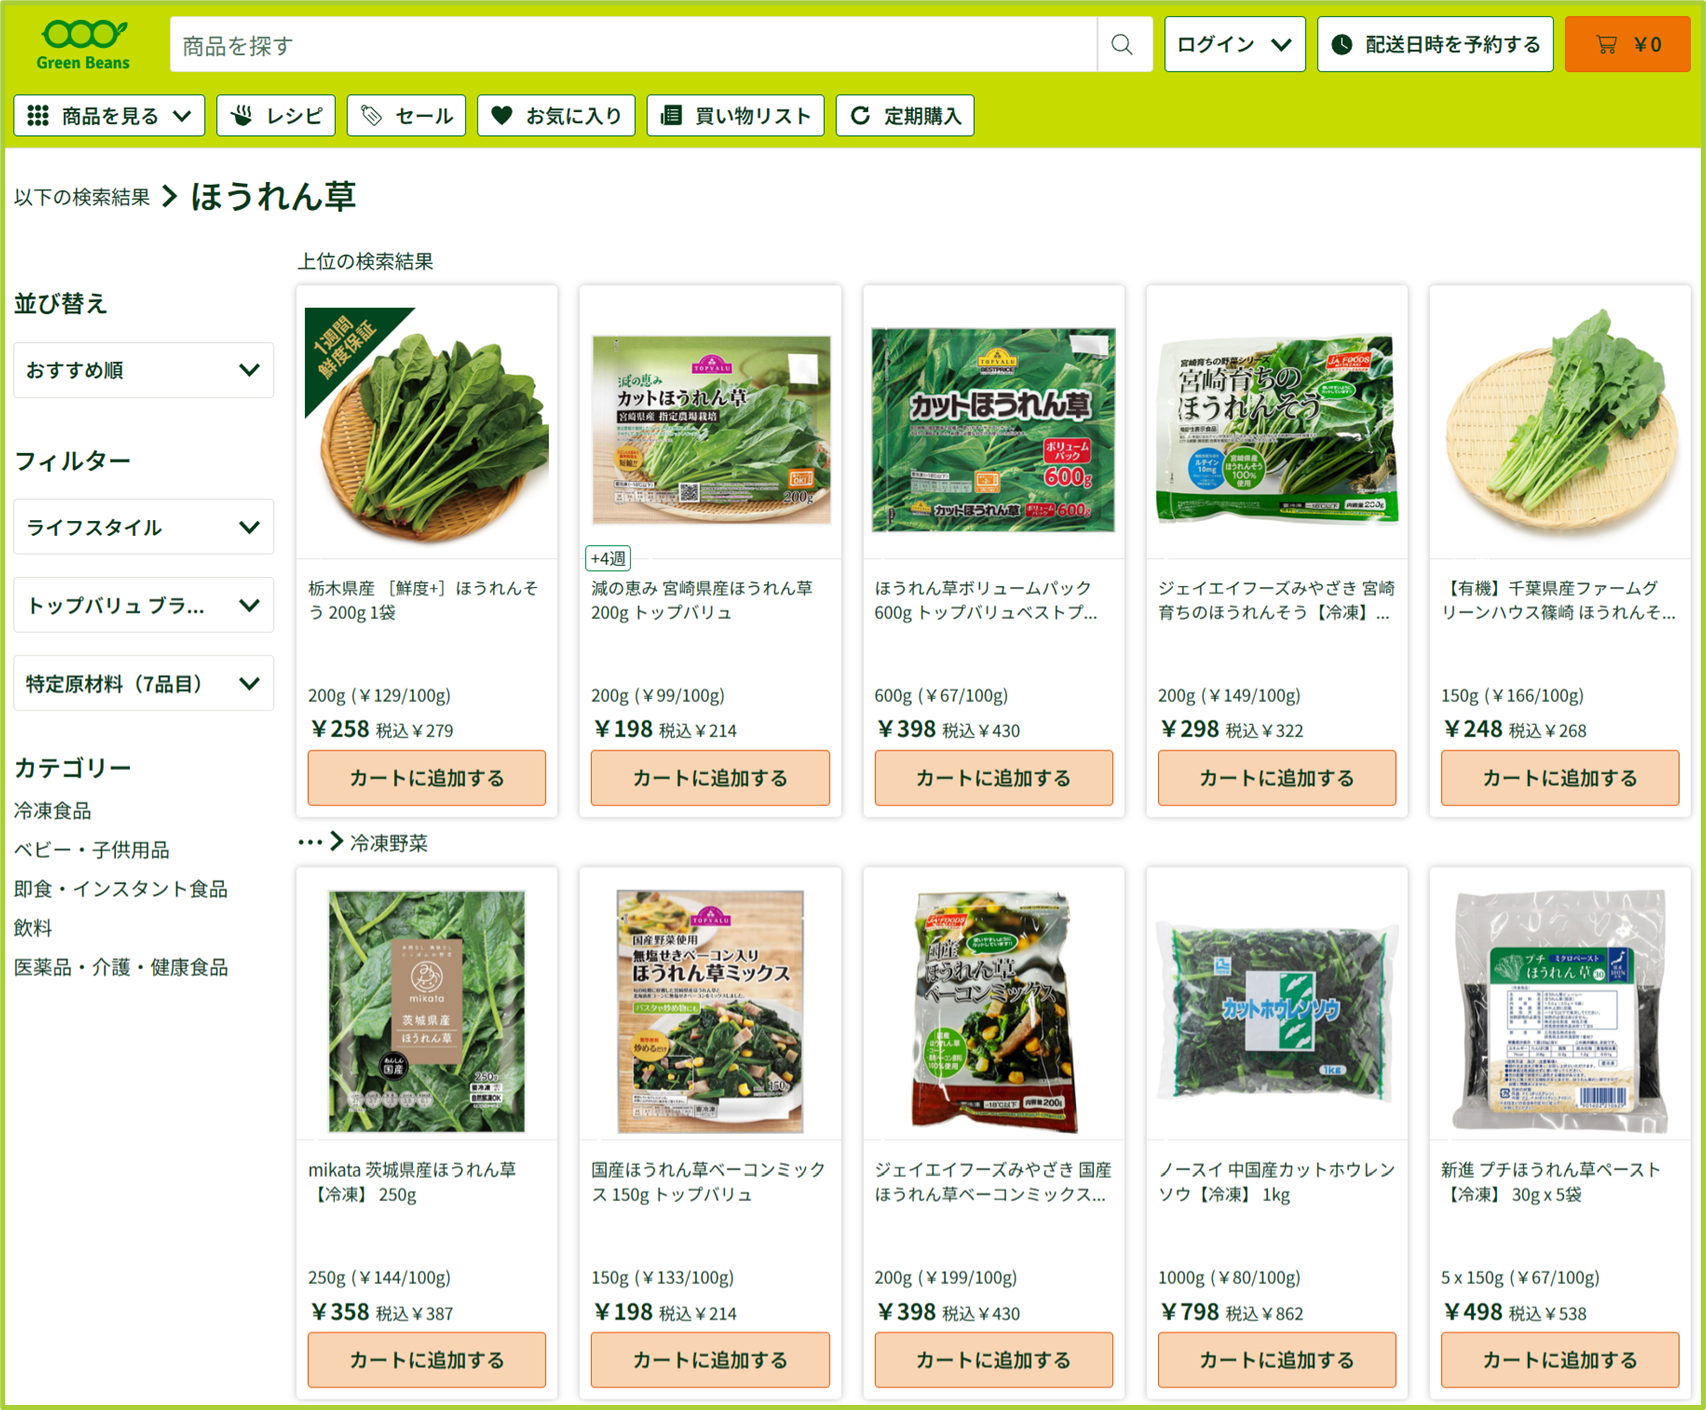Open the 減の恵み カットほうれん草 product image
The width and height of the screenshot is (1706, 1410).
[711, 430]
